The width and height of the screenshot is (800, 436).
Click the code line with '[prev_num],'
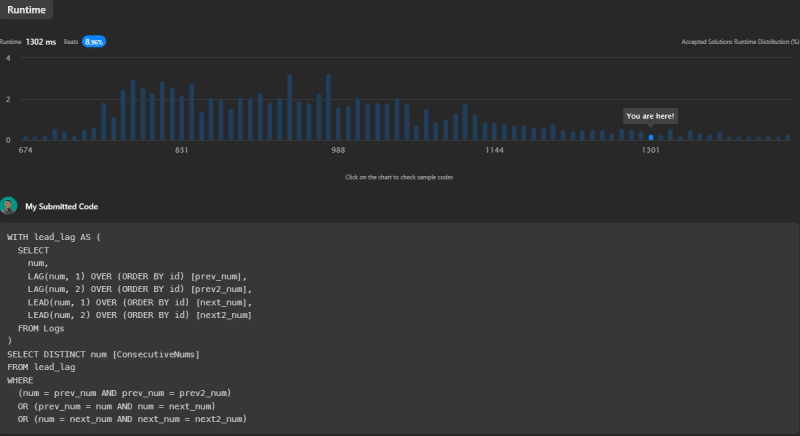[x=137, y=276]
